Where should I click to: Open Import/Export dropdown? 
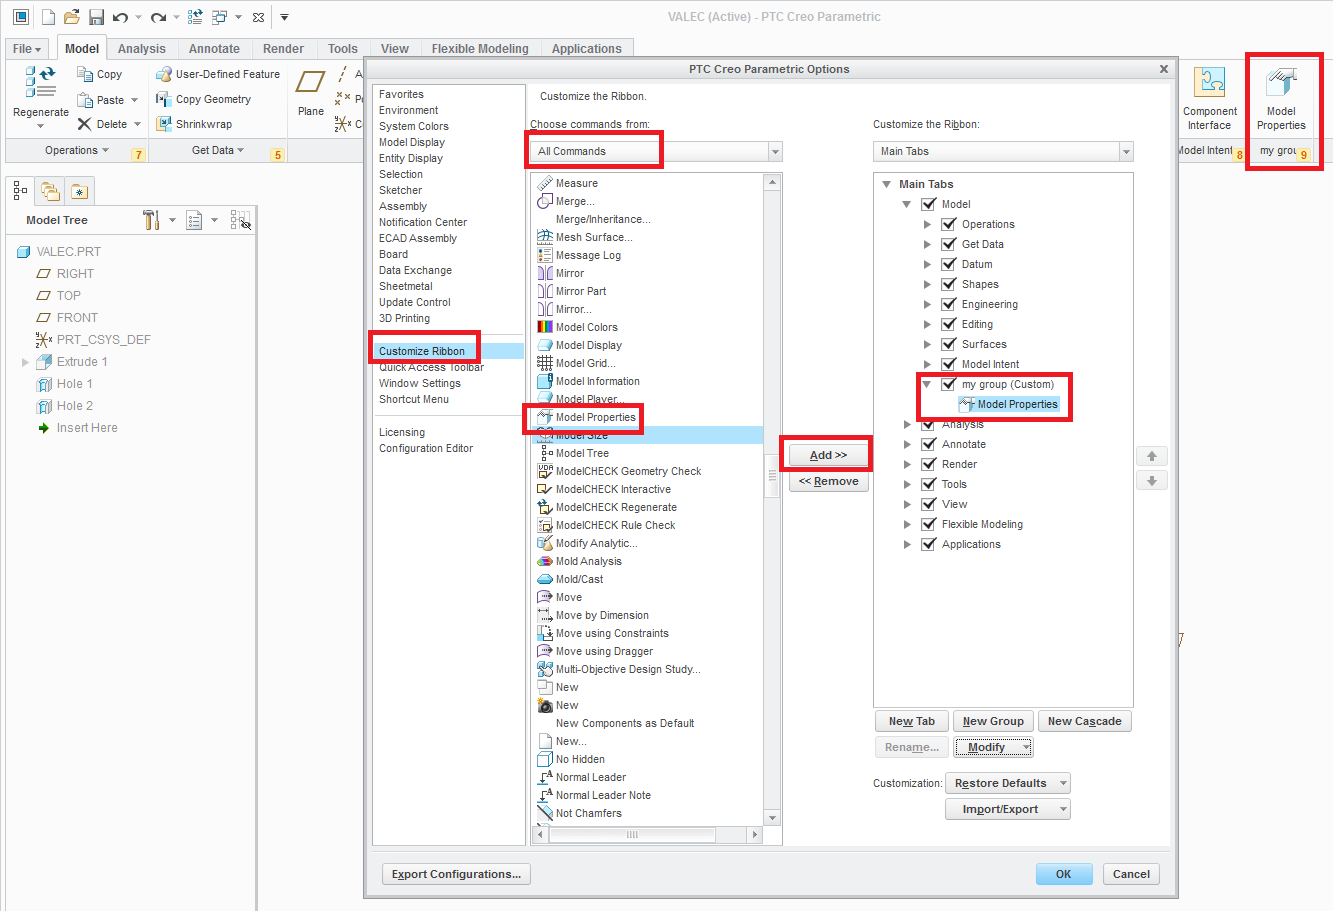(x=1063, y=809)
